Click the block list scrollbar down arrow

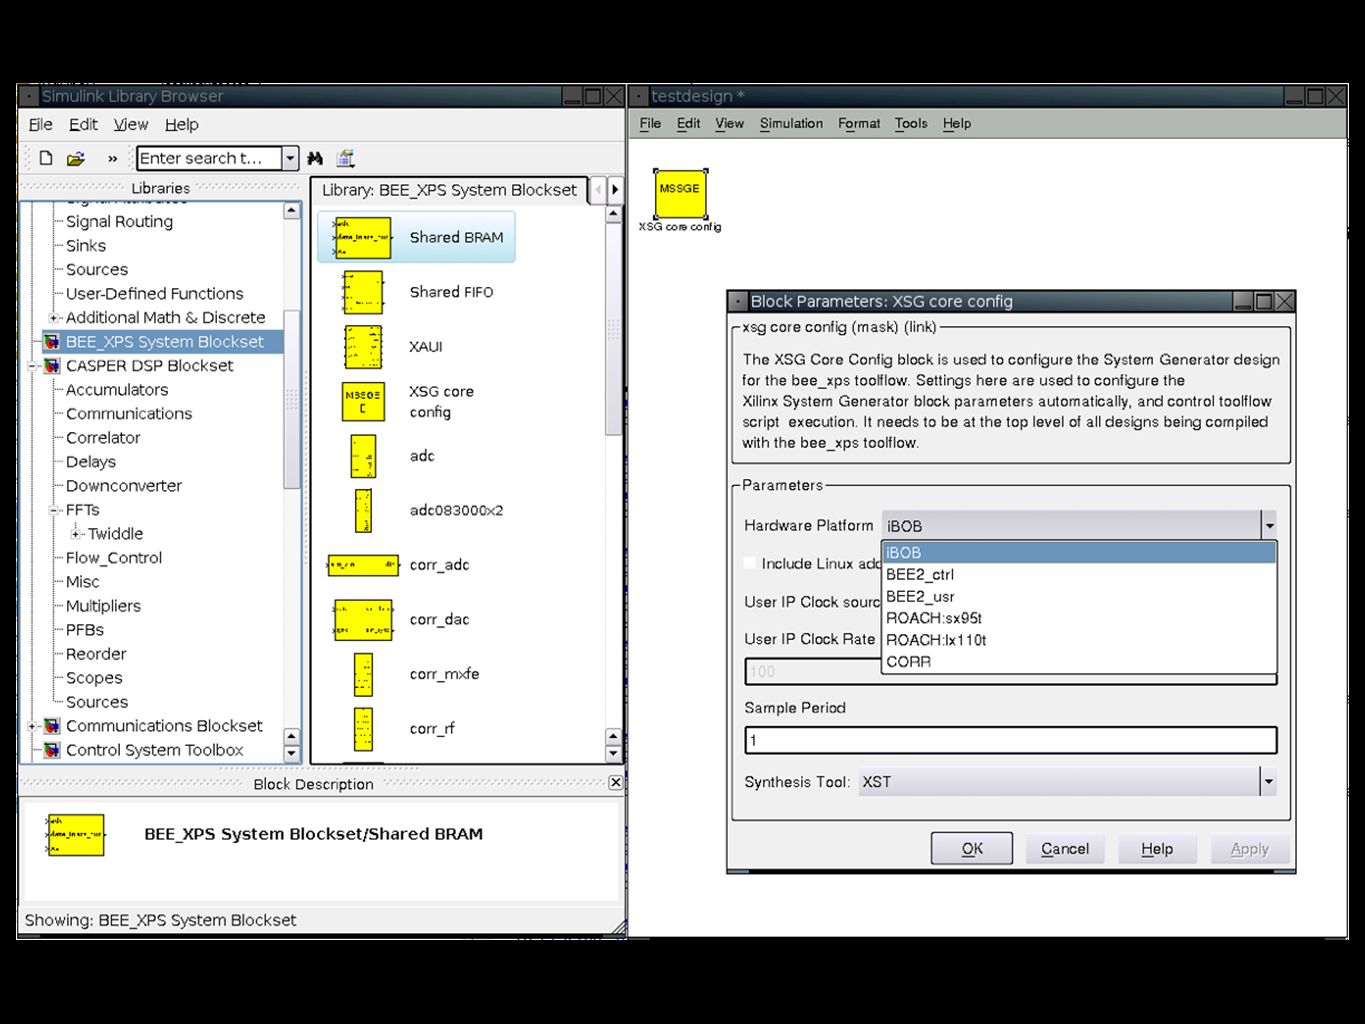point(614,754)
